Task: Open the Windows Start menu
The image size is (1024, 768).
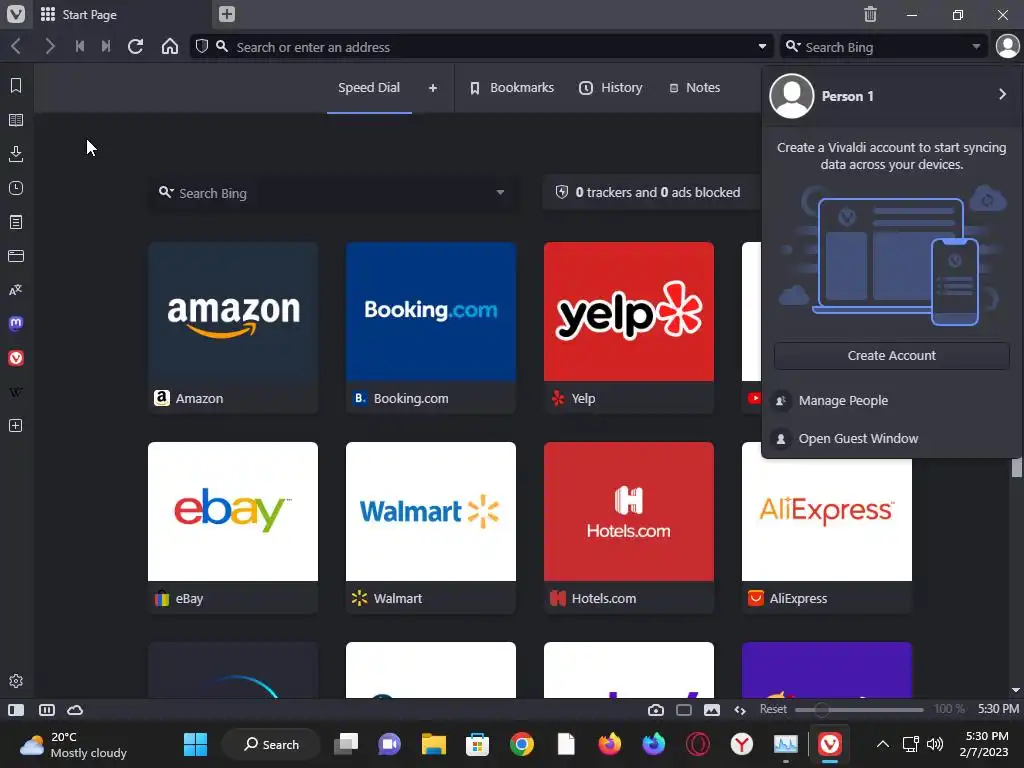Action: coord(195,744)
